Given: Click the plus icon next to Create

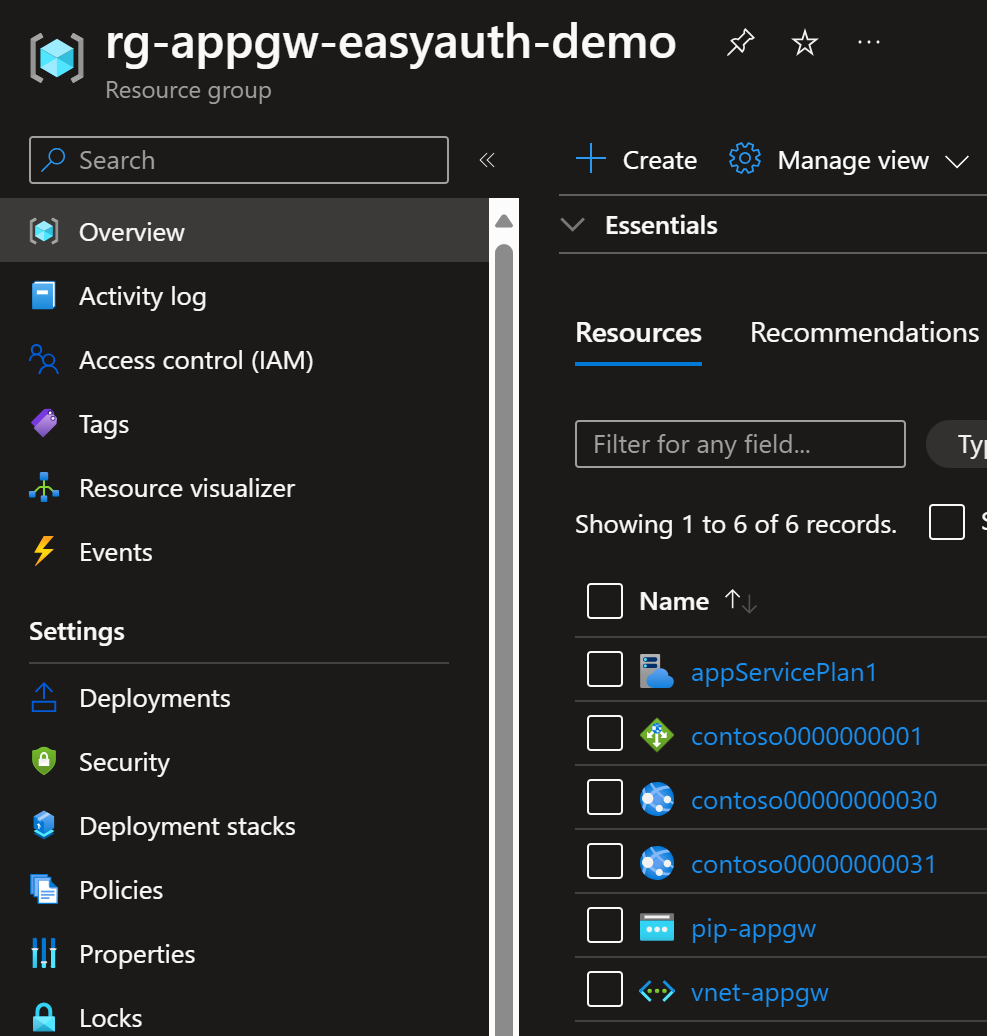Looking at the screenshot, I should [591, 159].
